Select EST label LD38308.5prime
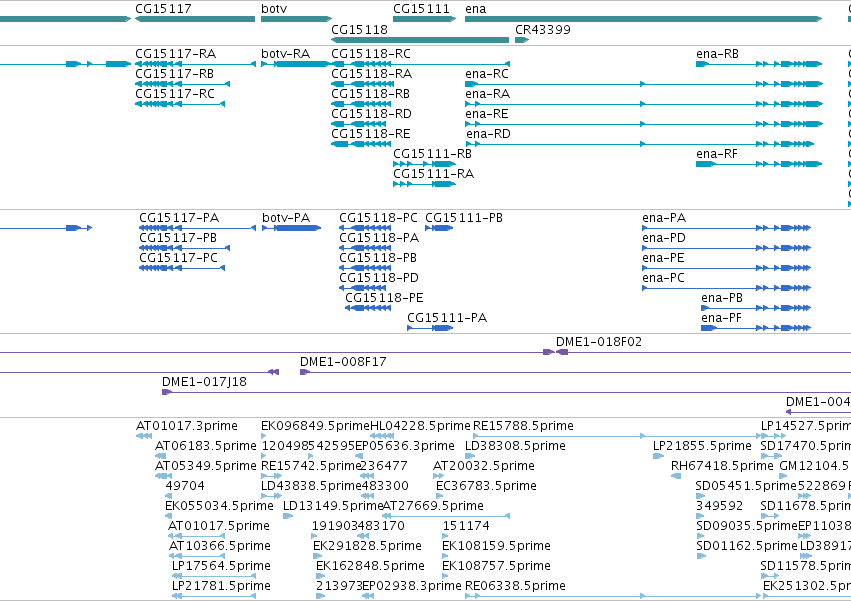The height and width of the screenshot is (601, 851). point(516,446)
